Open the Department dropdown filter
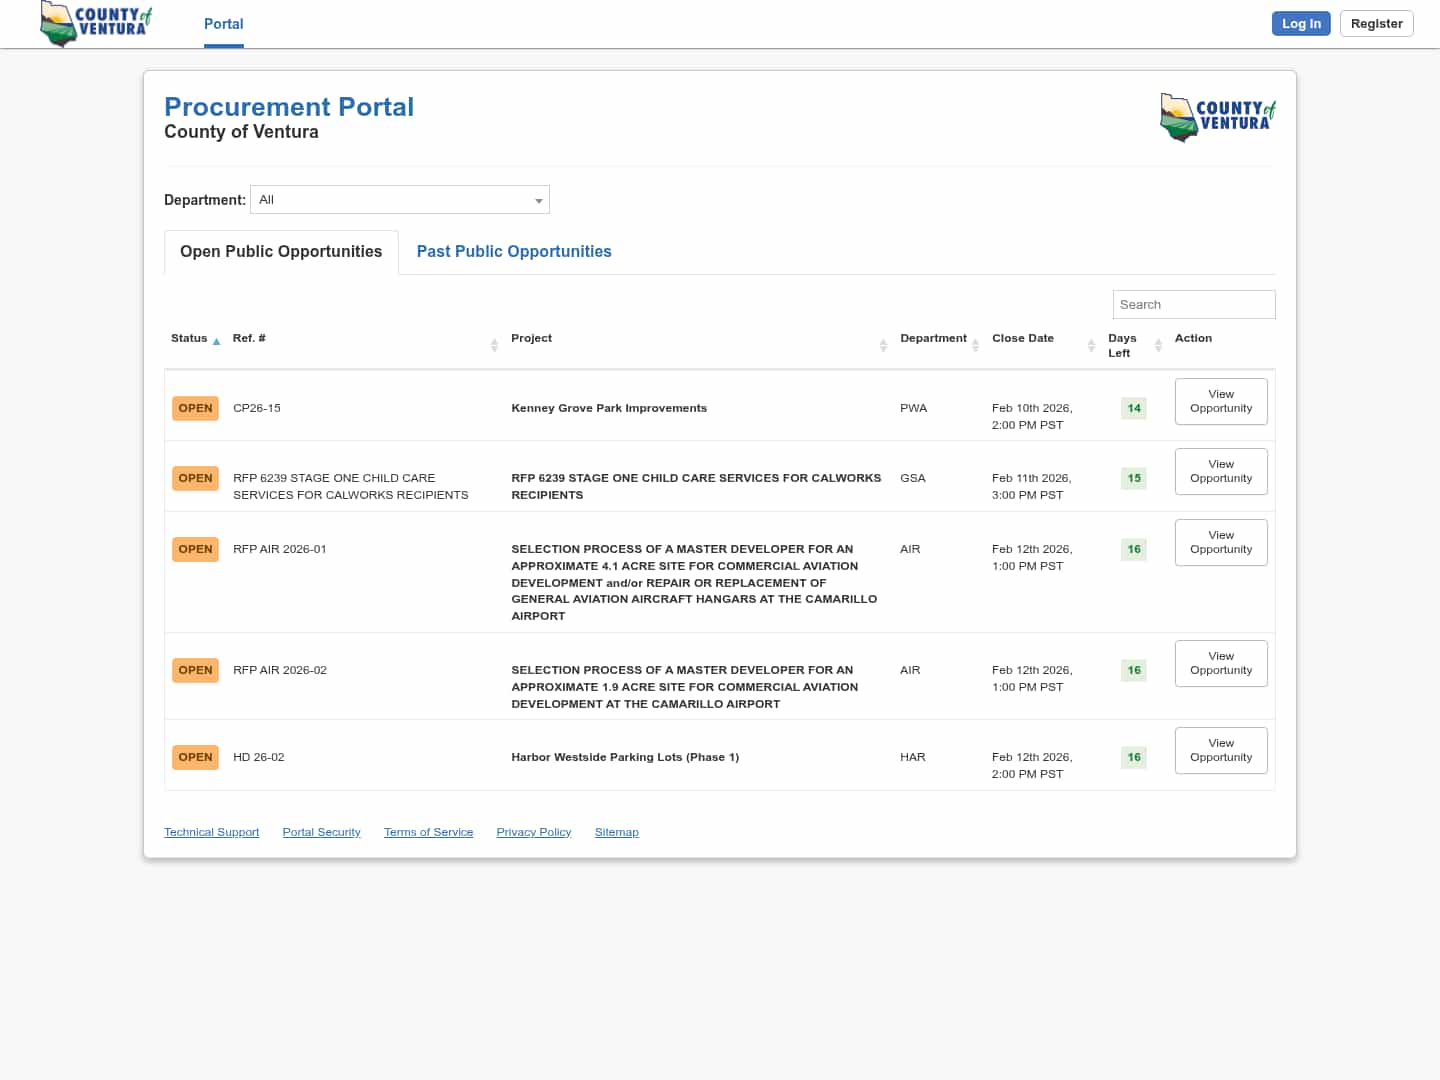Screen dimensions: 1440x1080 [x=399, y=200]
